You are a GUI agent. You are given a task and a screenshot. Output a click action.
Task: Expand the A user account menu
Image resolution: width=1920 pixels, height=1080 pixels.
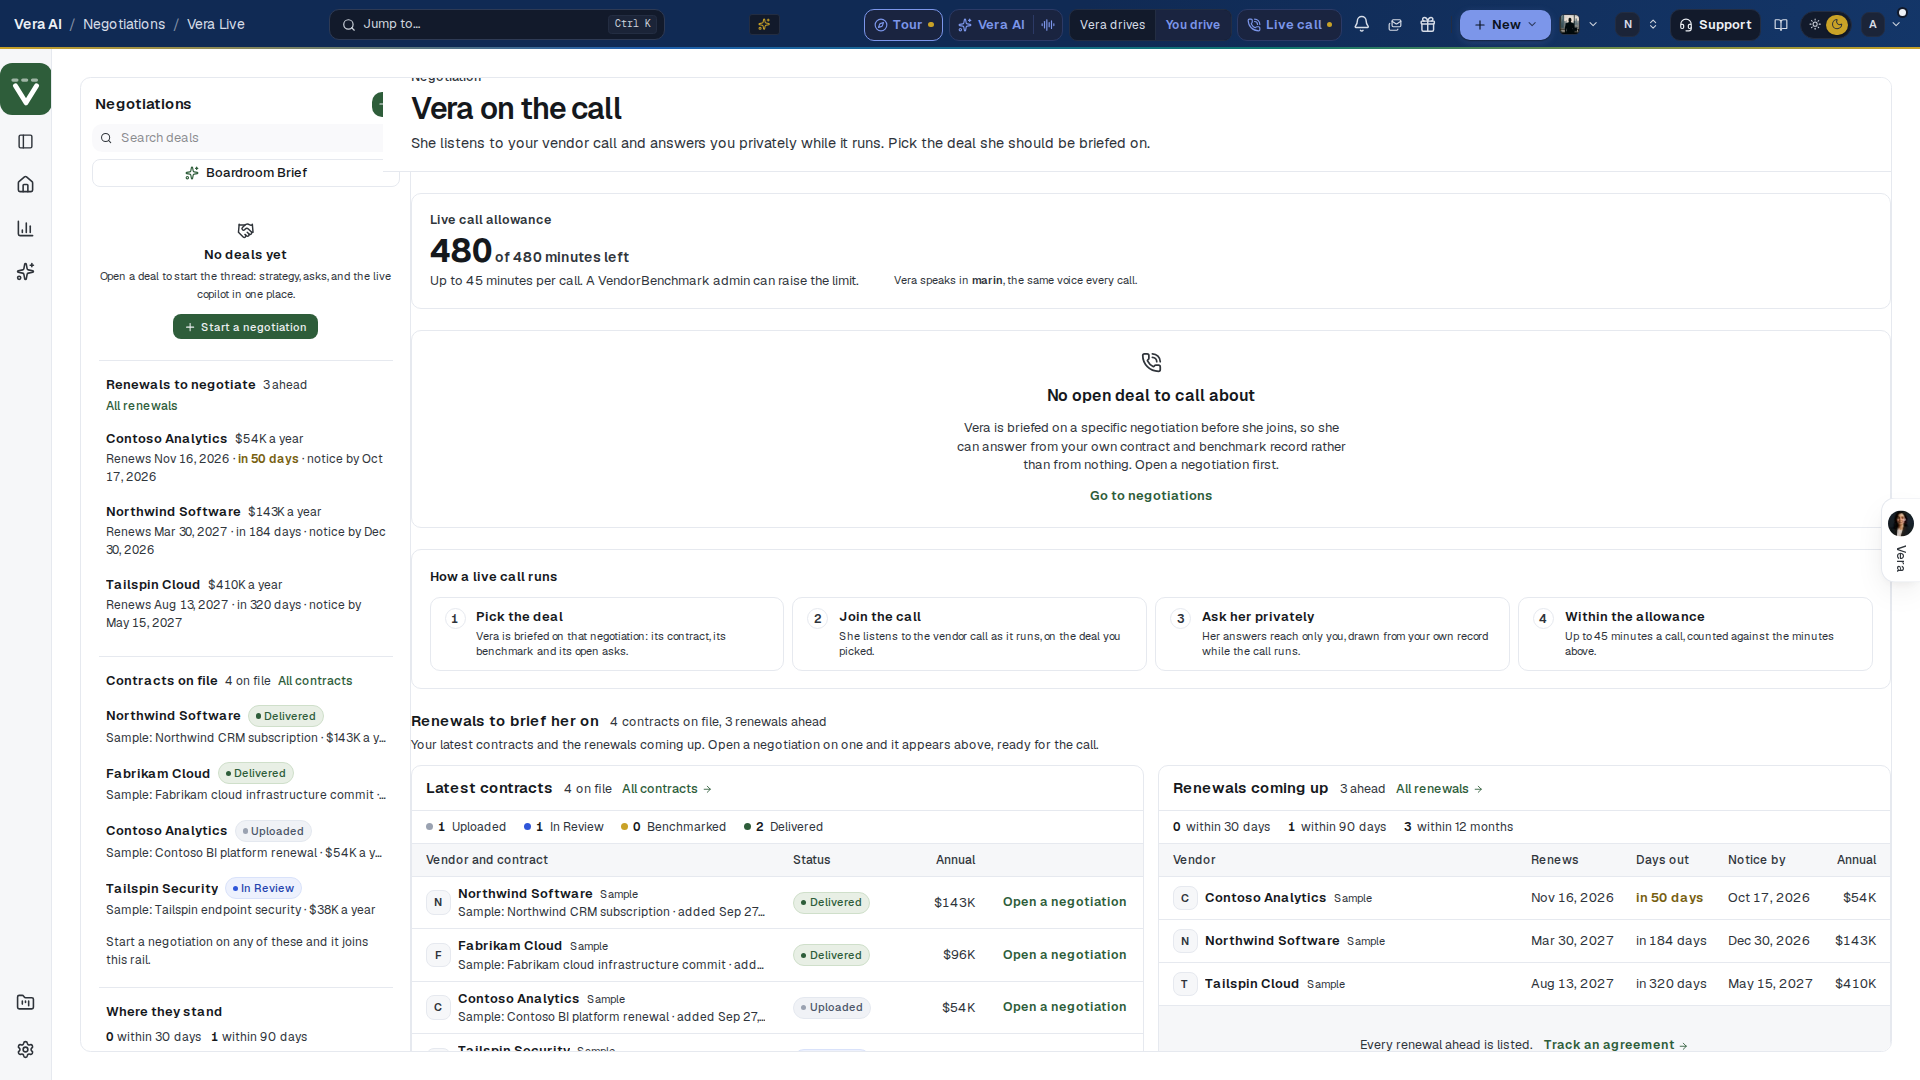[1881, 24]
